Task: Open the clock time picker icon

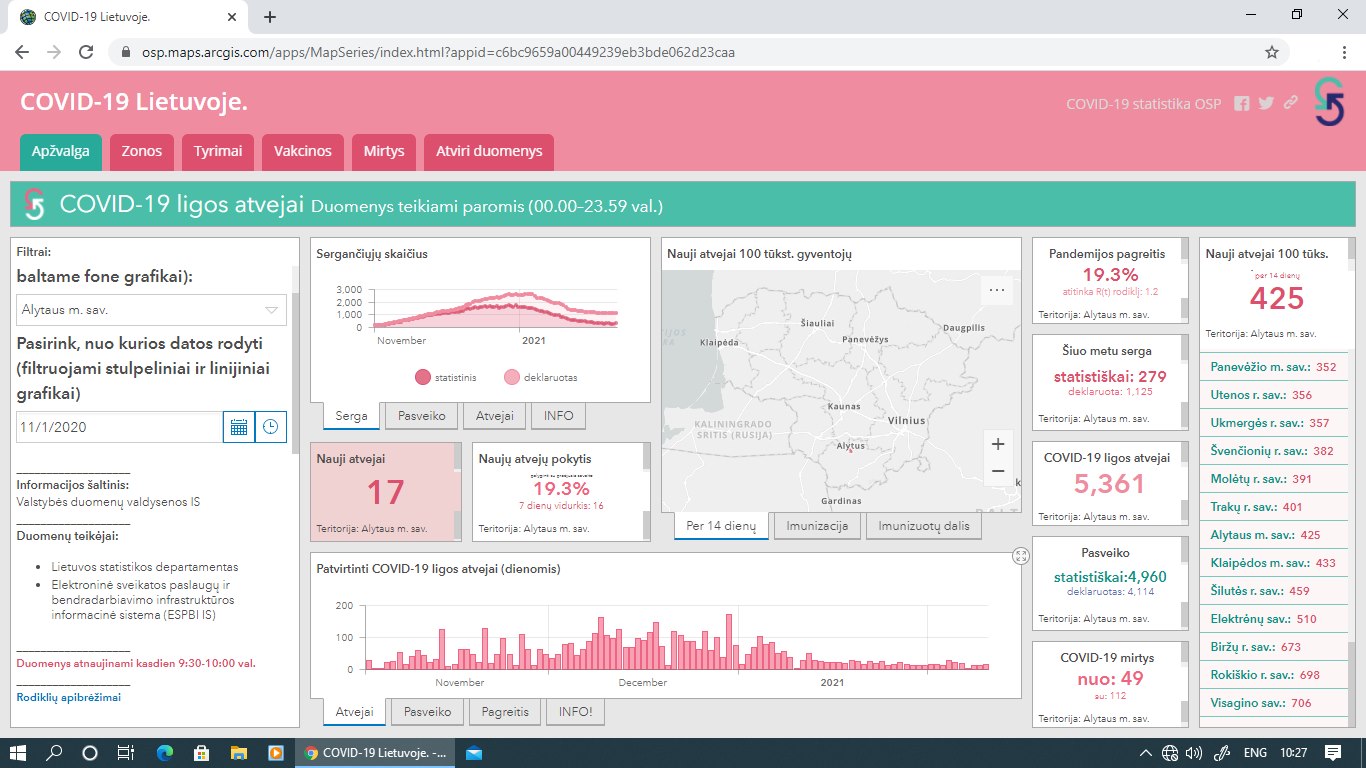Action: pyautogui.click(x=271, y=427)
